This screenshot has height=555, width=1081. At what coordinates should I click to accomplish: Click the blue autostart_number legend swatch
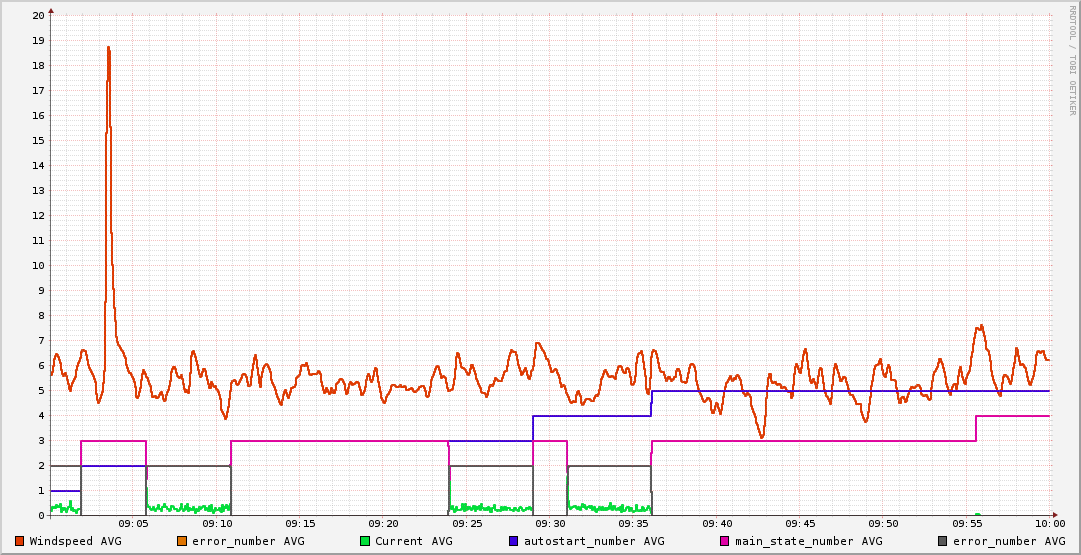click(x=513, y=541)
